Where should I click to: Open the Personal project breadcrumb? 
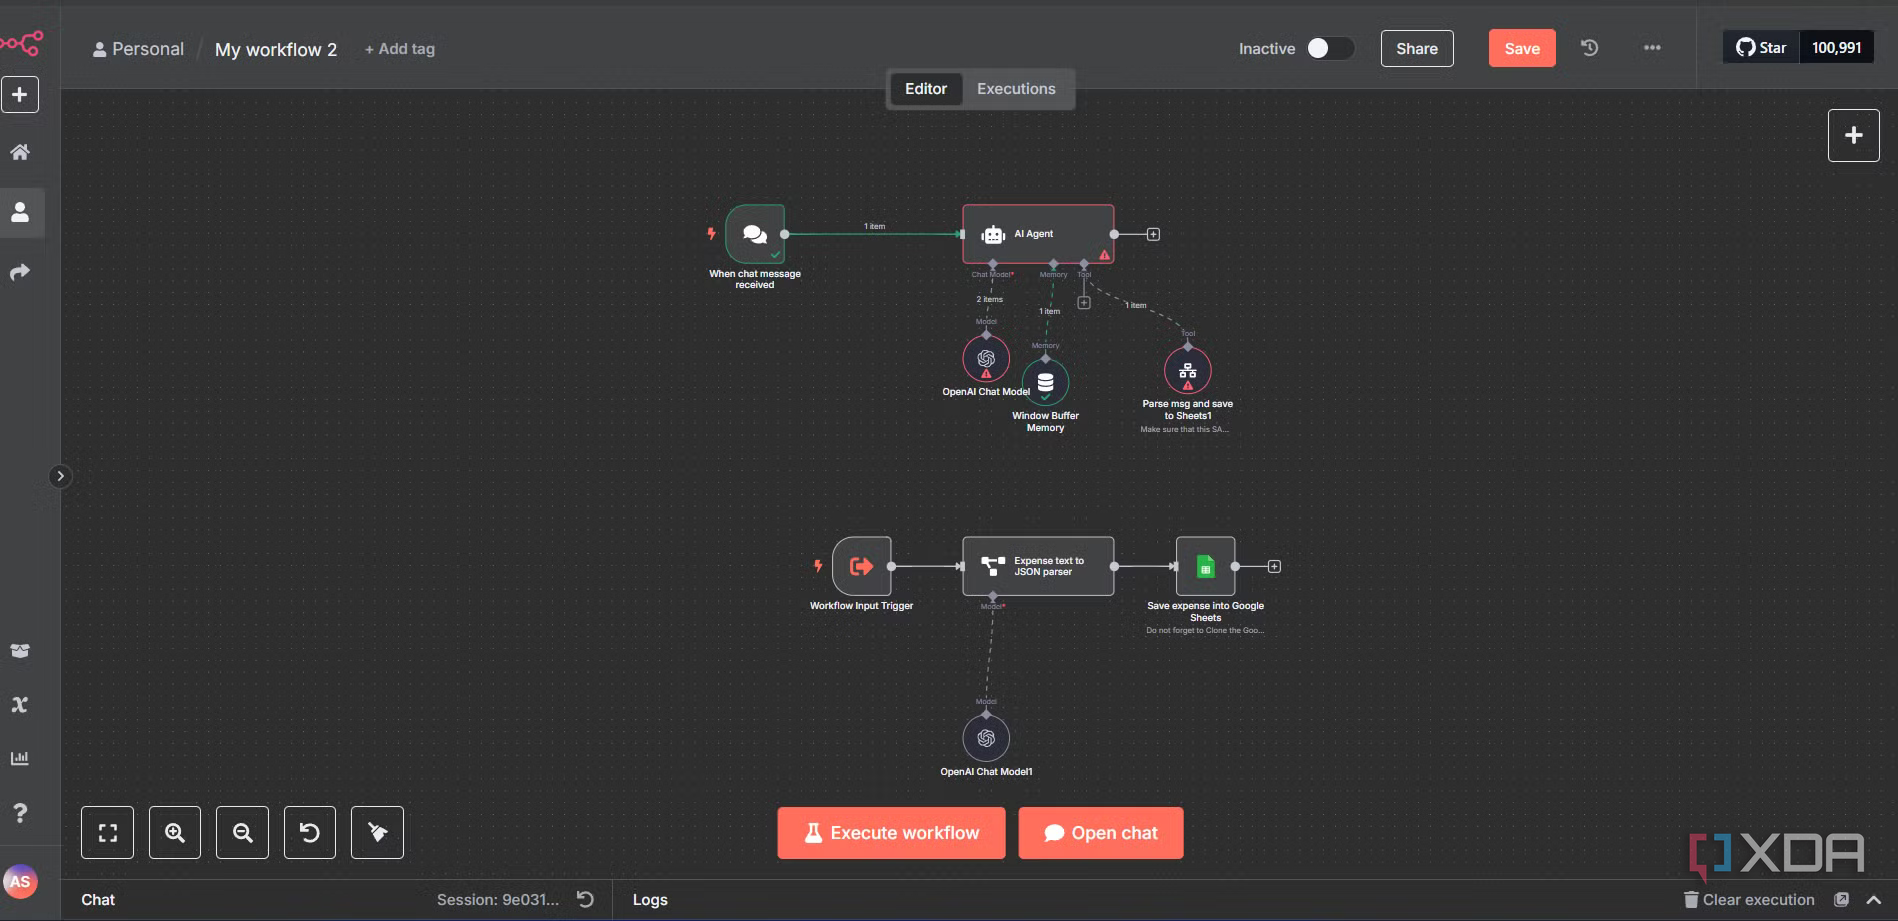tap(138, 49)
